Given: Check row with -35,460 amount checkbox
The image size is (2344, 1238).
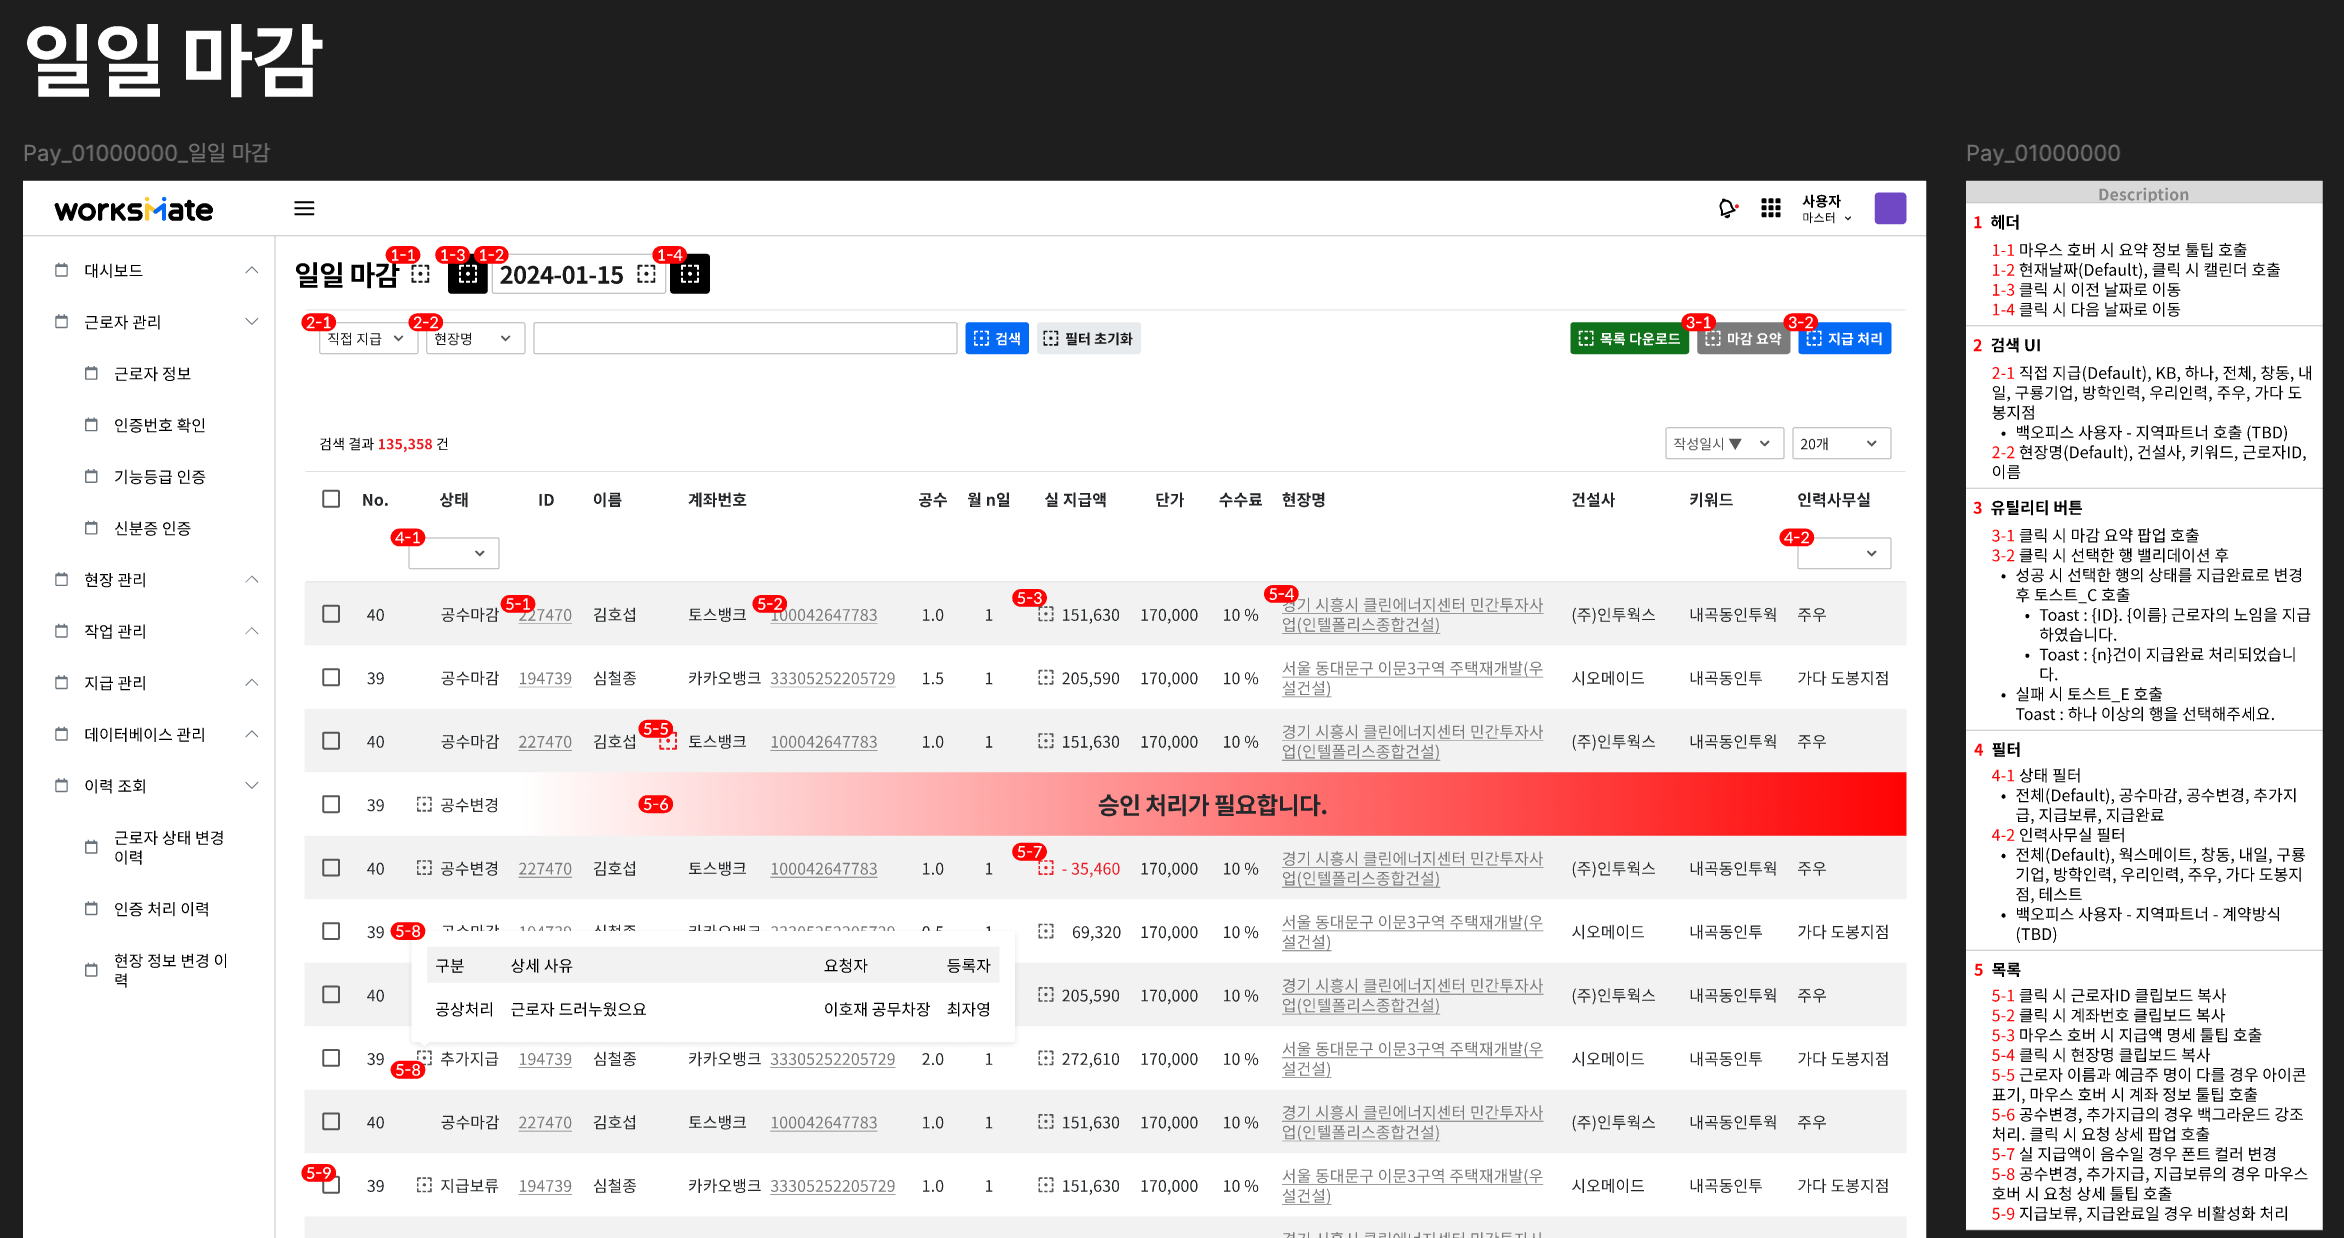Looking at the screenshot, I should click(331, 868).
